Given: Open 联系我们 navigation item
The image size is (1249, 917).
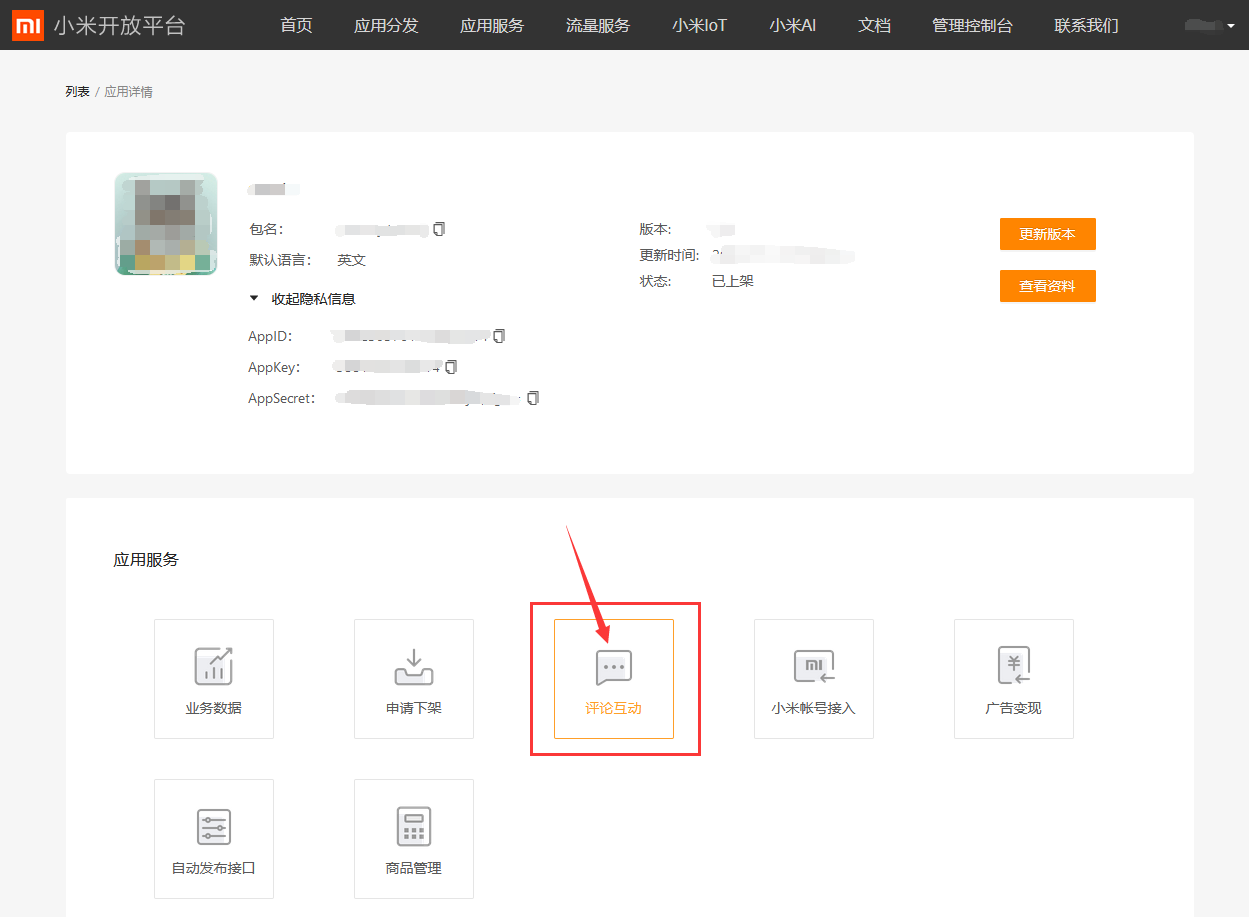Looking at the screenshot, I should click(1086, 25).
